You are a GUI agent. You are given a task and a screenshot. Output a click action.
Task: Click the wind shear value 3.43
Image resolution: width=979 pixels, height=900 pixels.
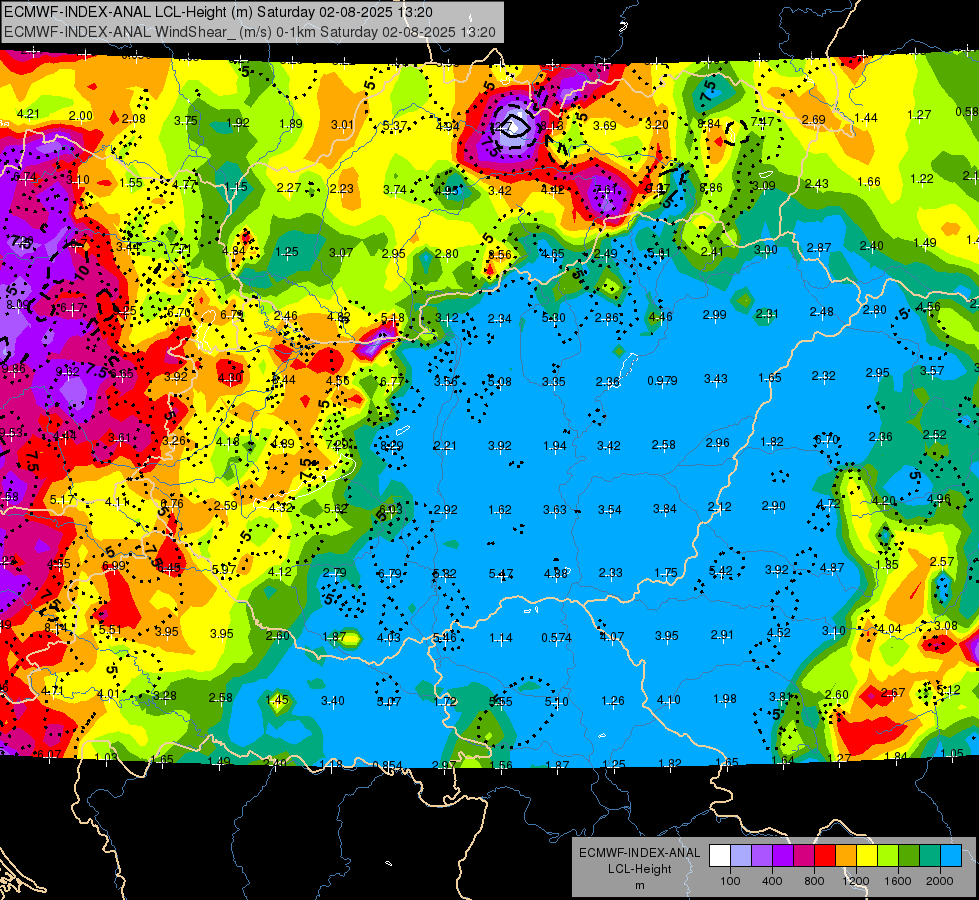coord(716,378)
